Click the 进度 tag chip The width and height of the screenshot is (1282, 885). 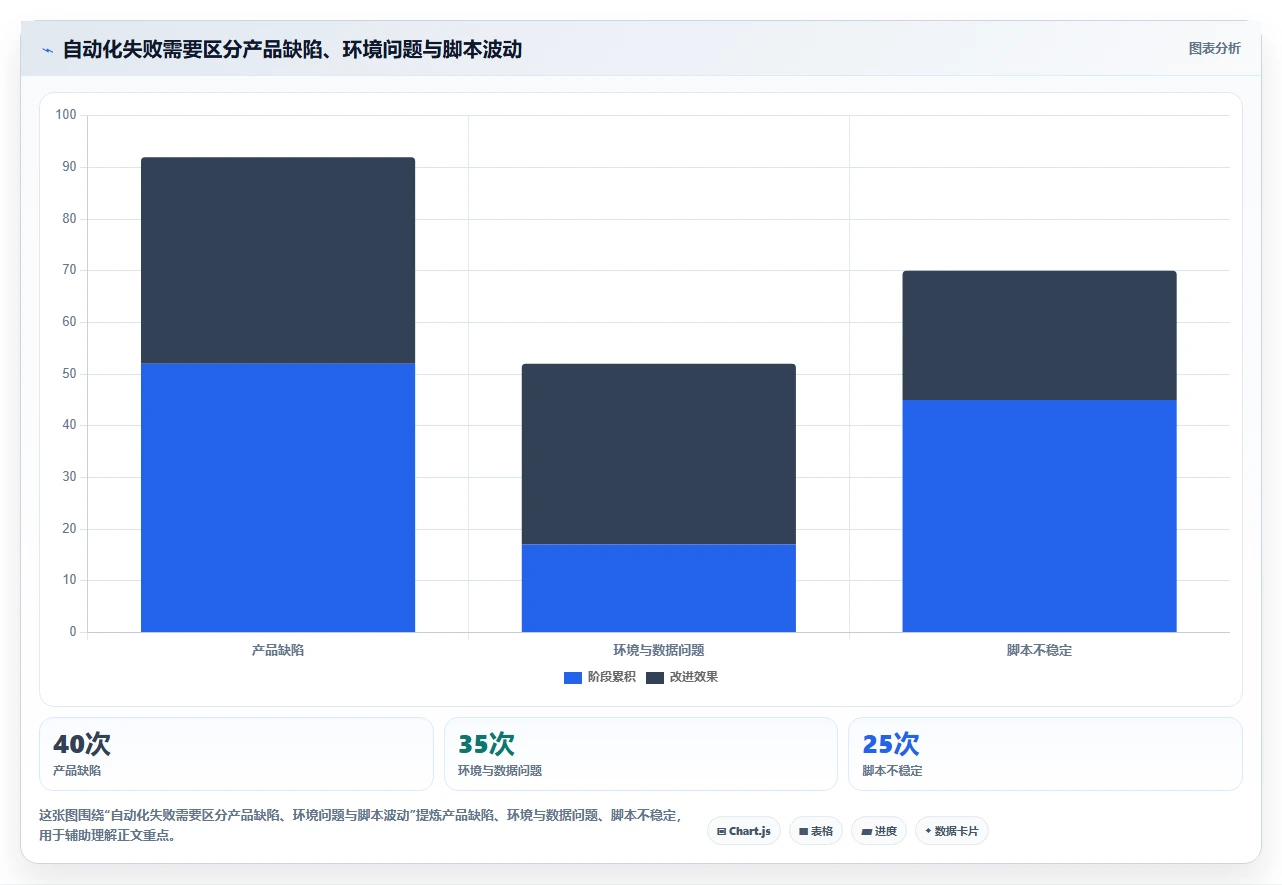(x=879, y=831)
